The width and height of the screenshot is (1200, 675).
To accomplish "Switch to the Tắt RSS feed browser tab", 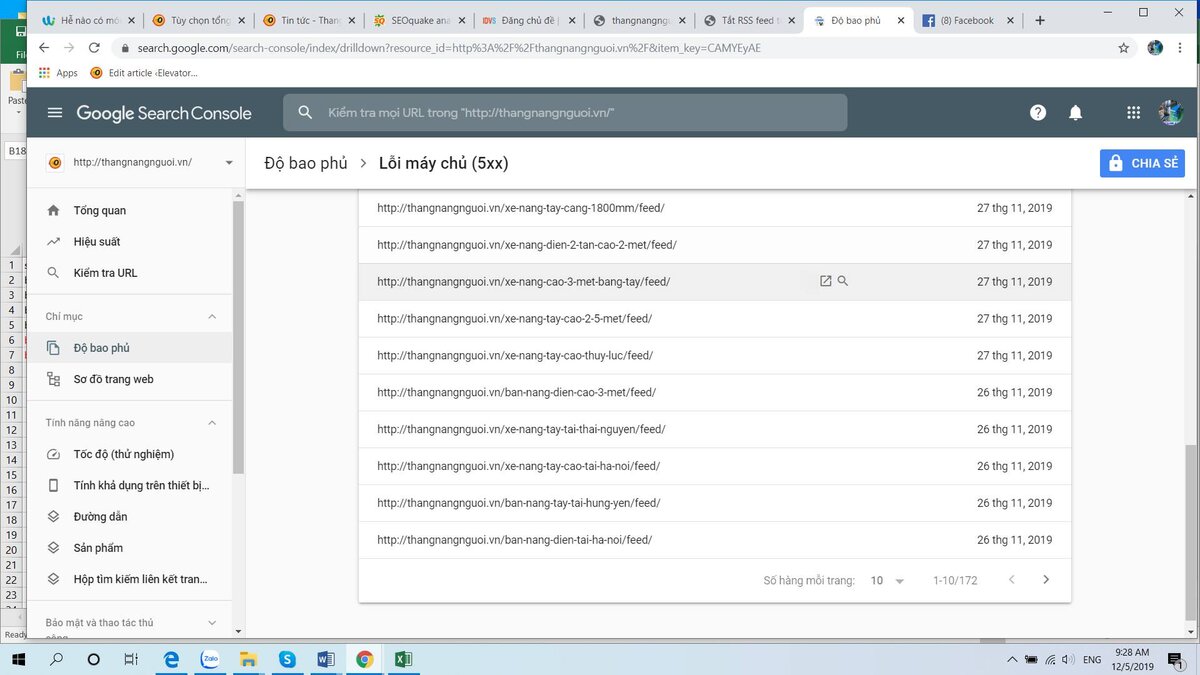I will point(748,20).
